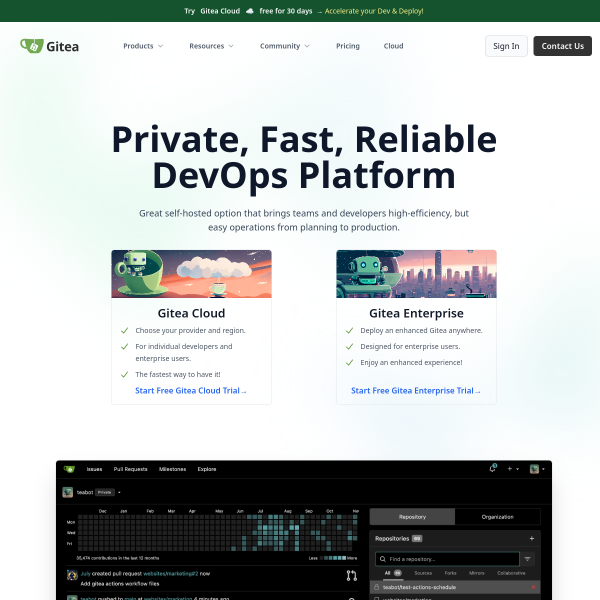This screenshot has height=600, width=600.
Task: Click the green Gitea logo in dashboard navbar
Action: pyautogui.click(x=69, y=468)
